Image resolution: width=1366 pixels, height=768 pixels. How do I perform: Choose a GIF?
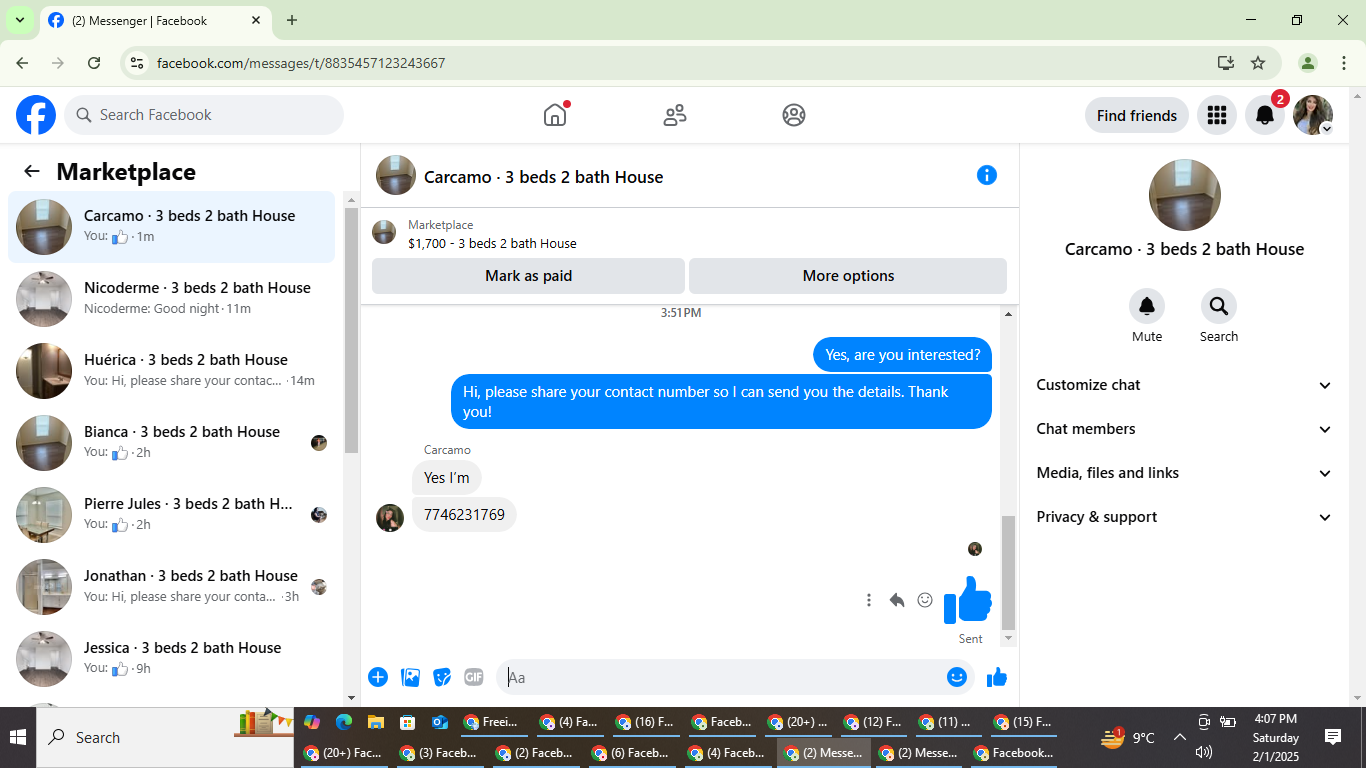[474, 677]
